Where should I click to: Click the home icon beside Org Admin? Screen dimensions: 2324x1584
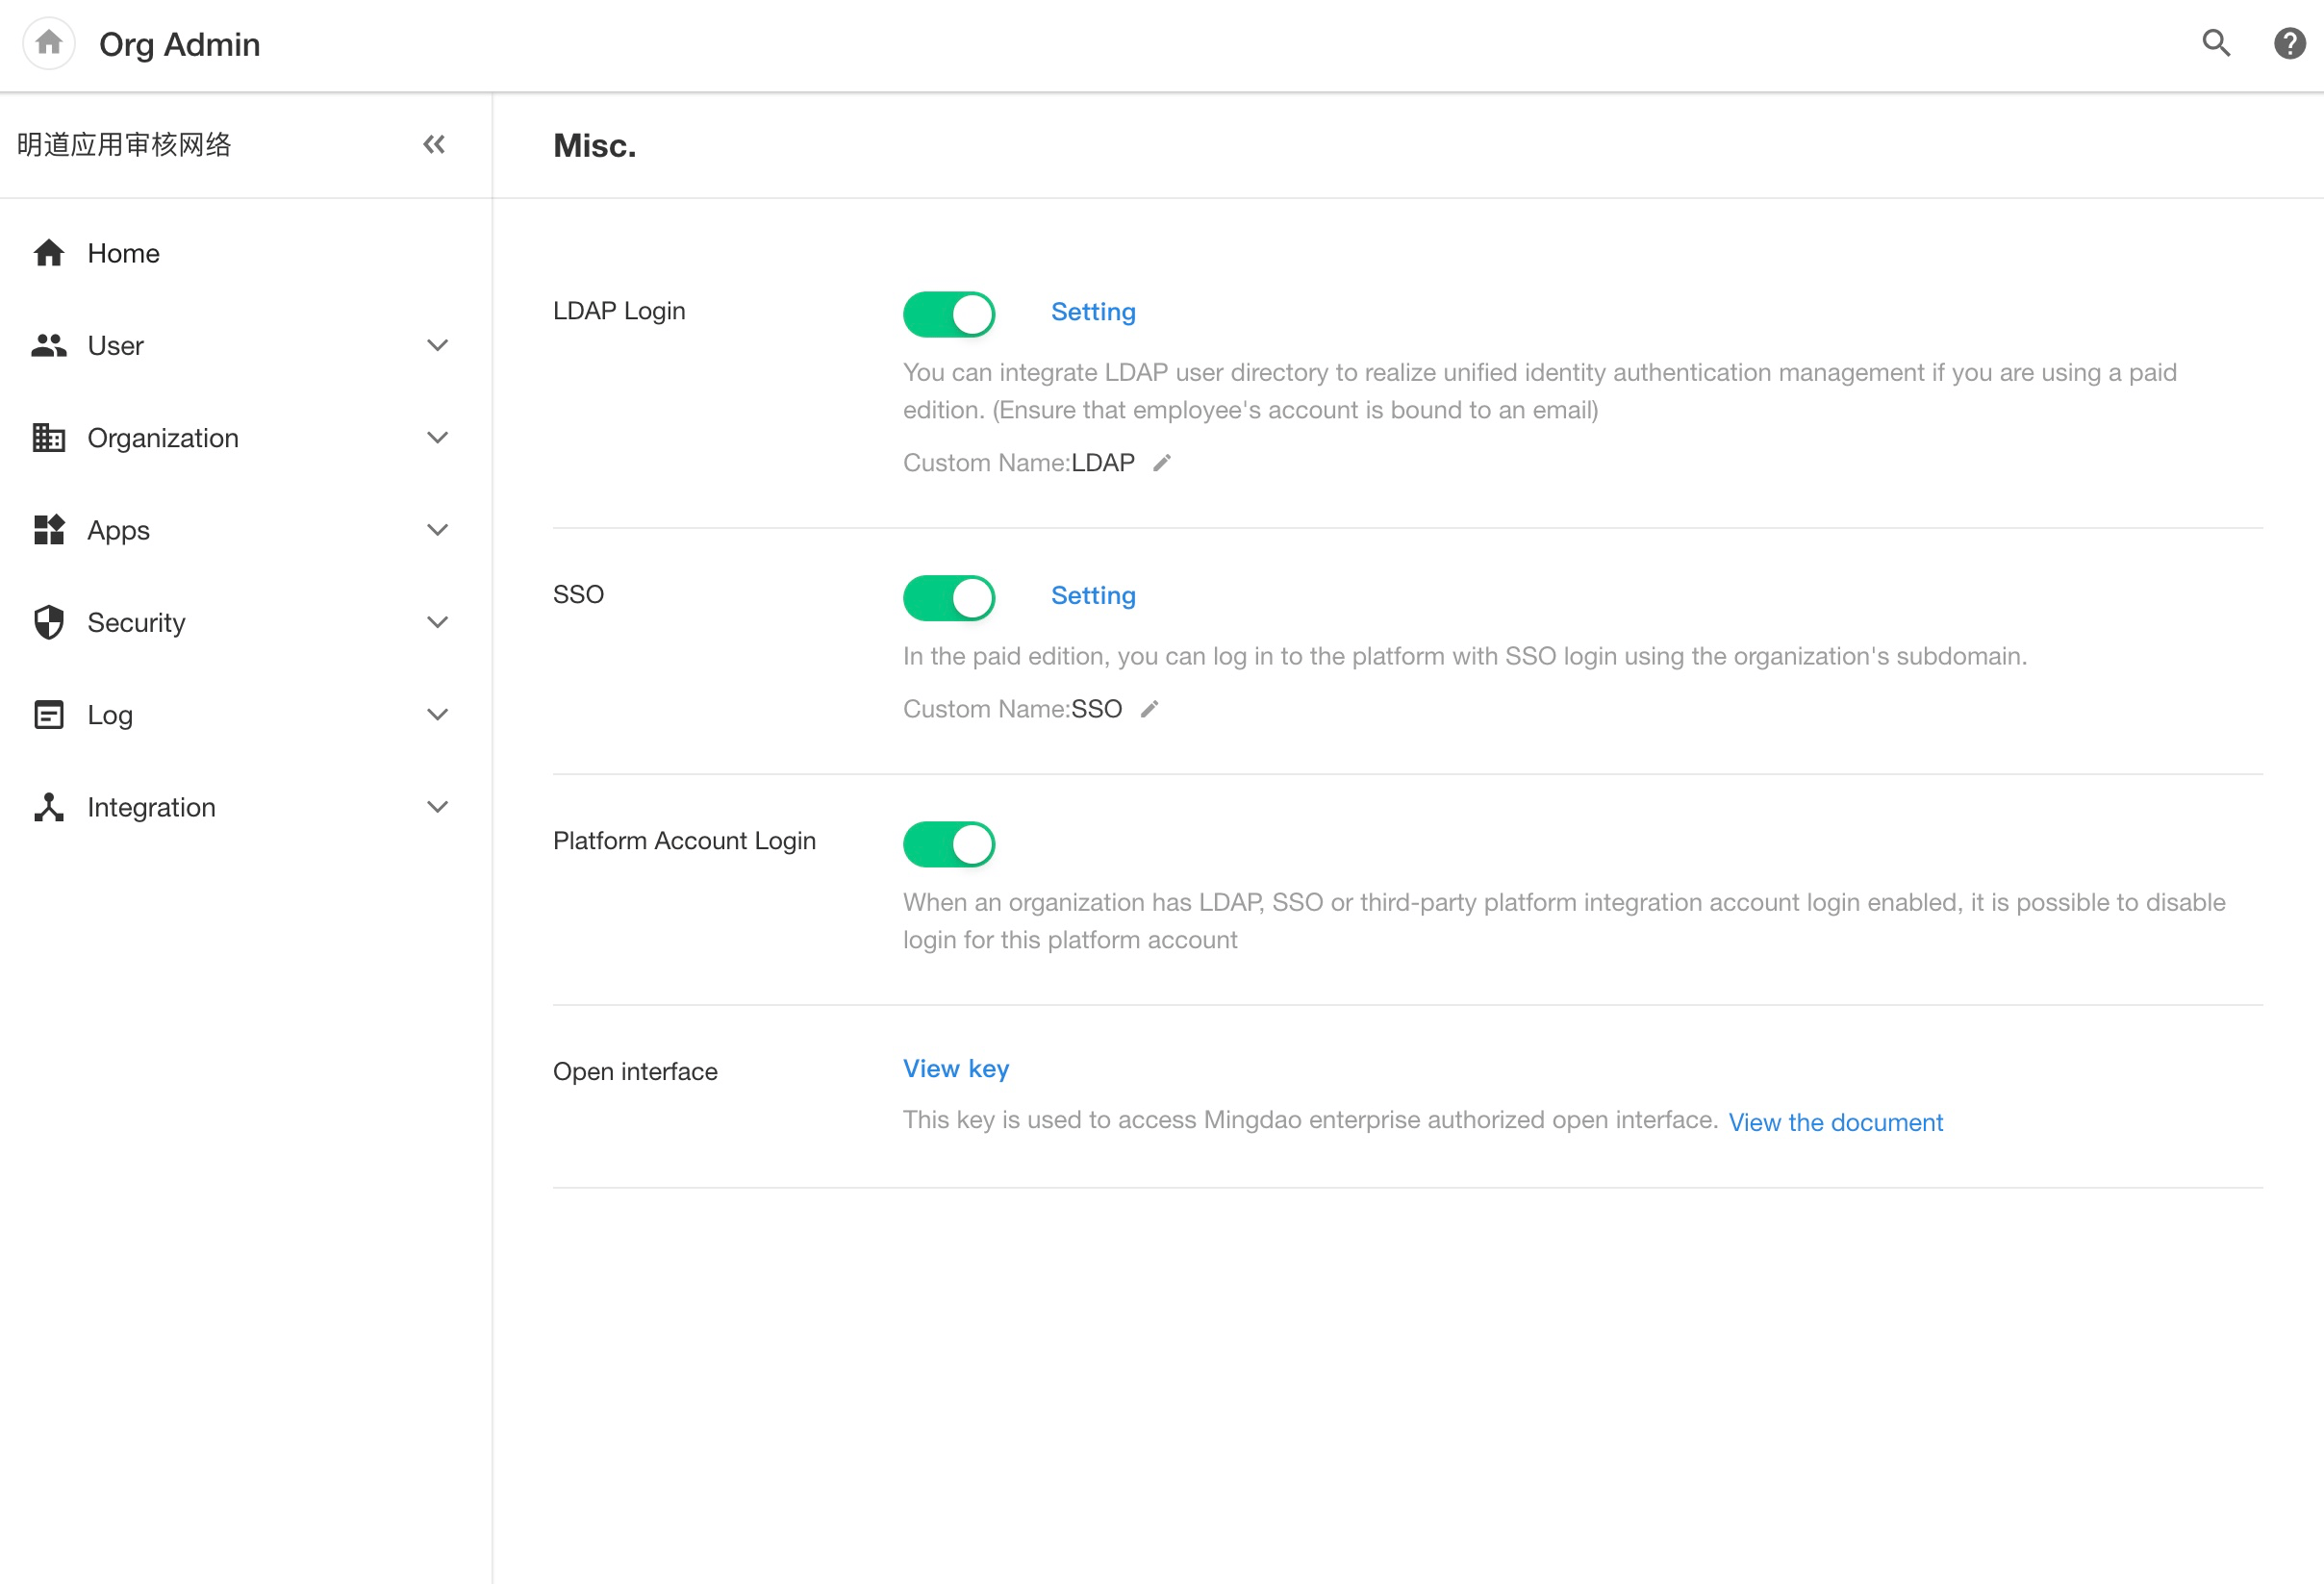pyautogui.click(x=48, y=44)
